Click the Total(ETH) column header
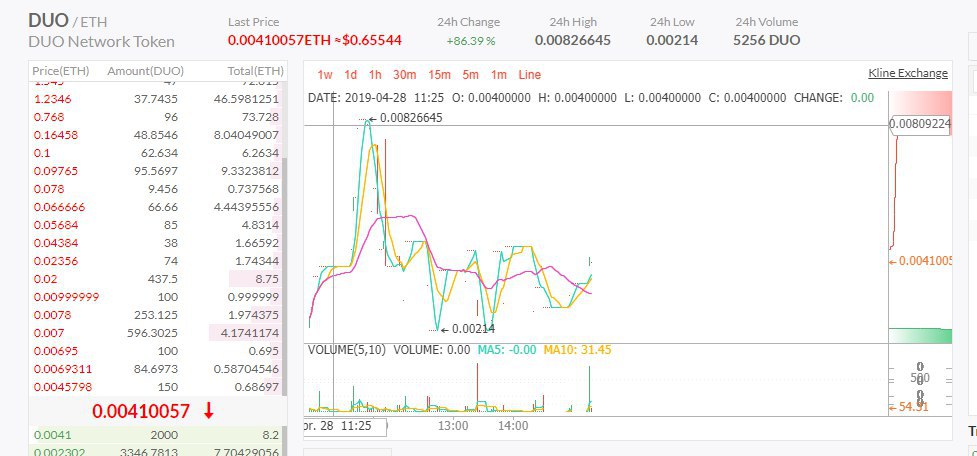 click(255, 71)
